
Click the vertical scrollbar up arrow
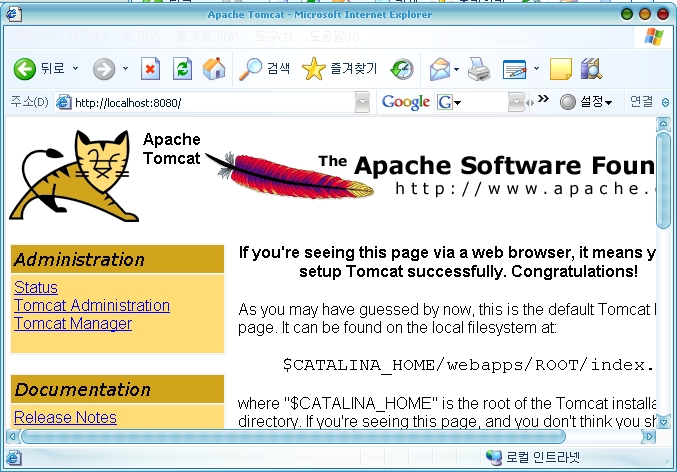click(663, 124)
